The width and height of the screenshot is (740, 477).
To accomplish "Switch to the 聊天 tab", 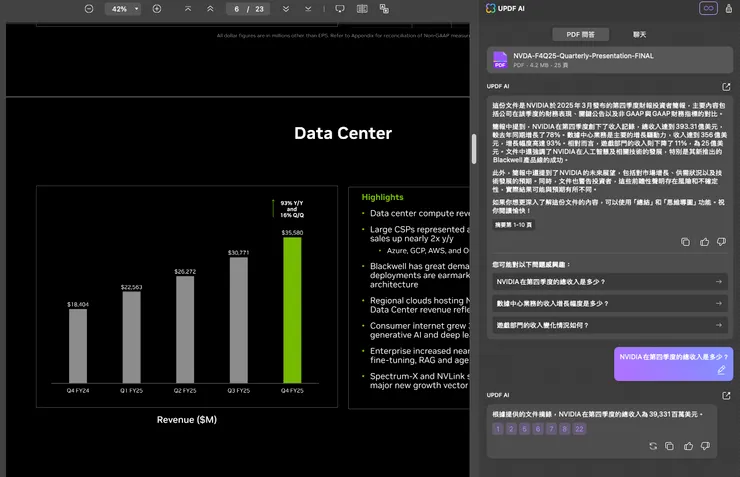I will click(x=639, y=34).
